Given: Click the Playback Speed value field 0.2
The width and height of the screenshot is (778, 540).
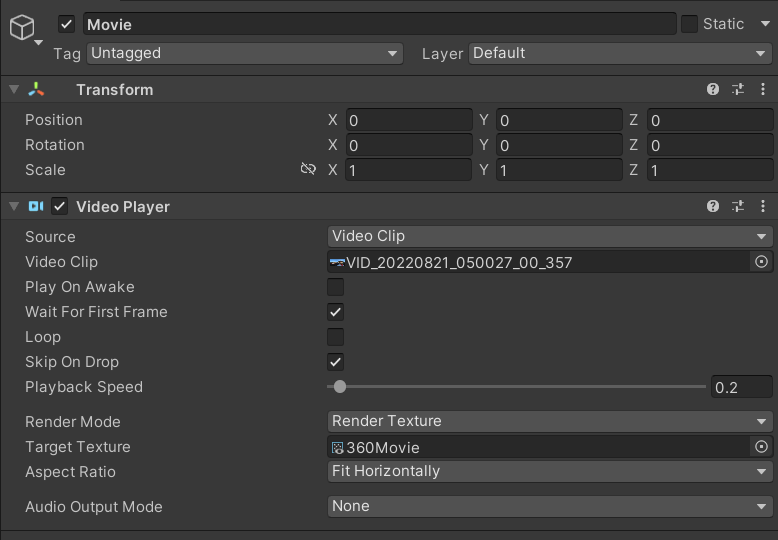Looking at the screenshot, I should 741,387.
